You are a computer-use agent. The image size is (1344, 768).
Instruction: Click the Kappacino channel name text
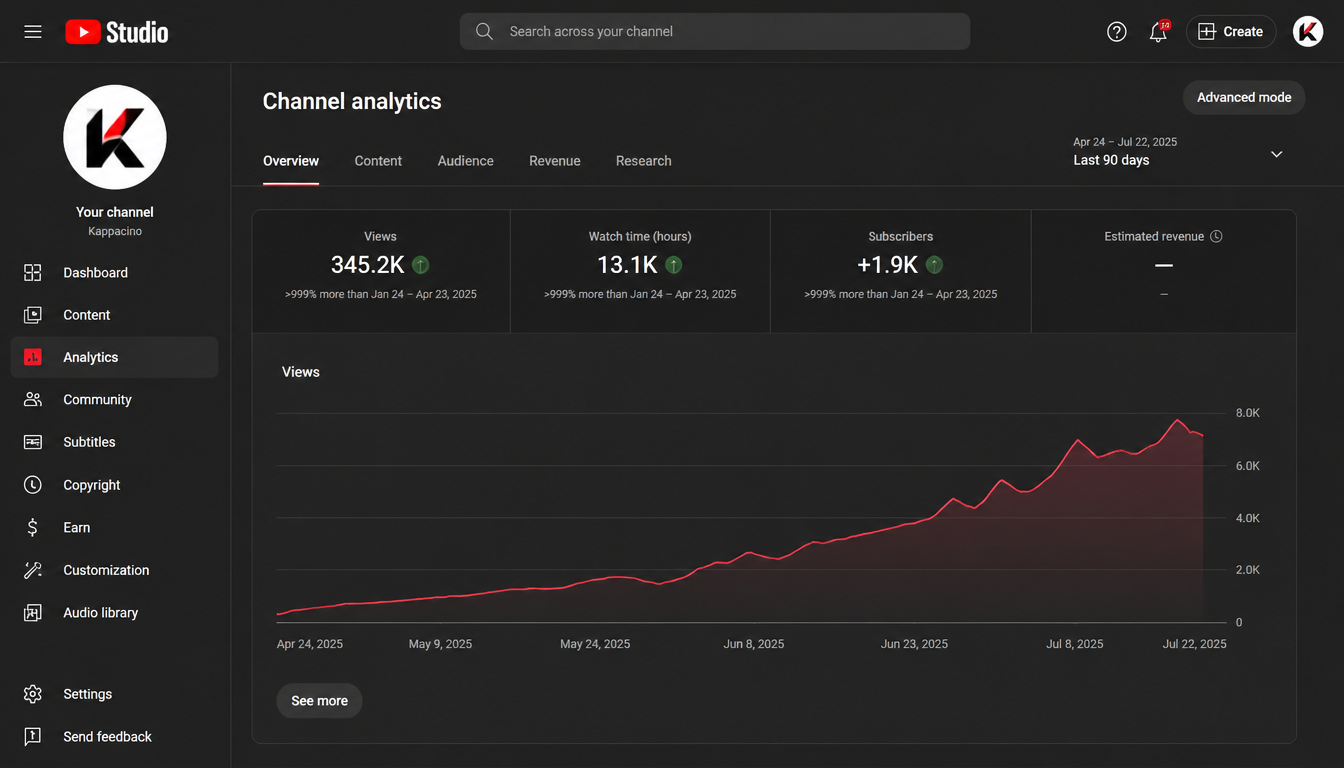115,232
